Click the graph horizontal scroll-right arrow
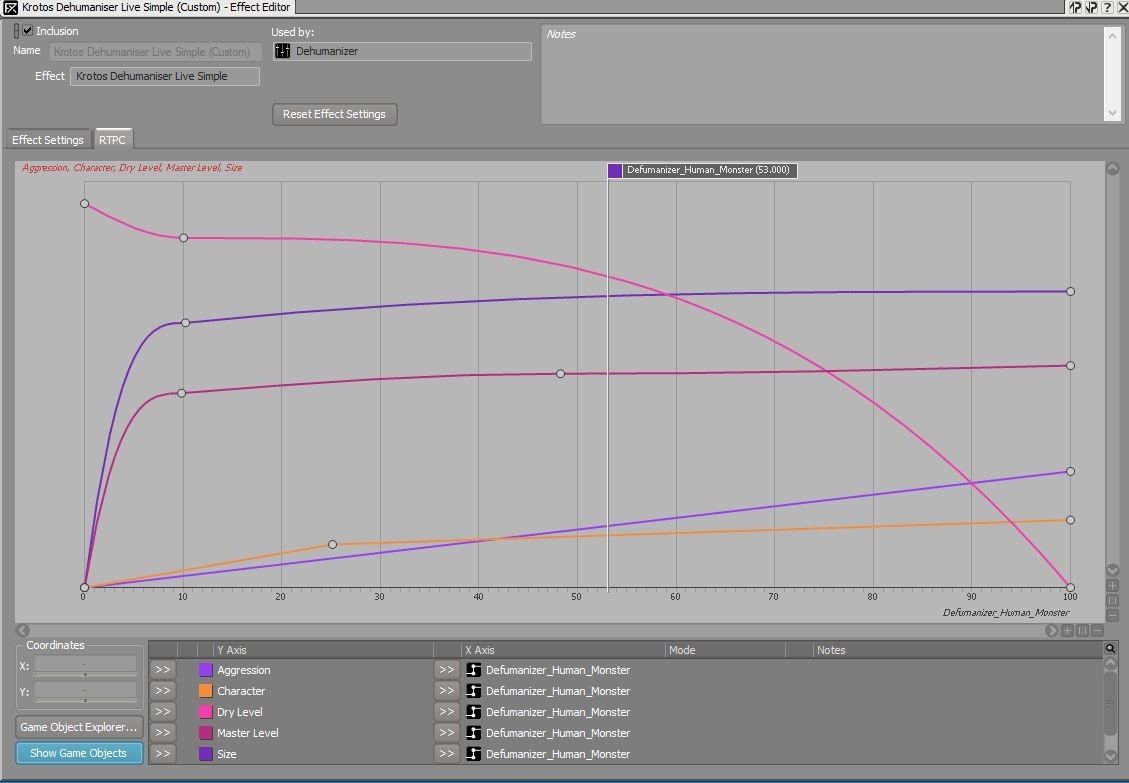1129x783 pixels. (1051, 631)
